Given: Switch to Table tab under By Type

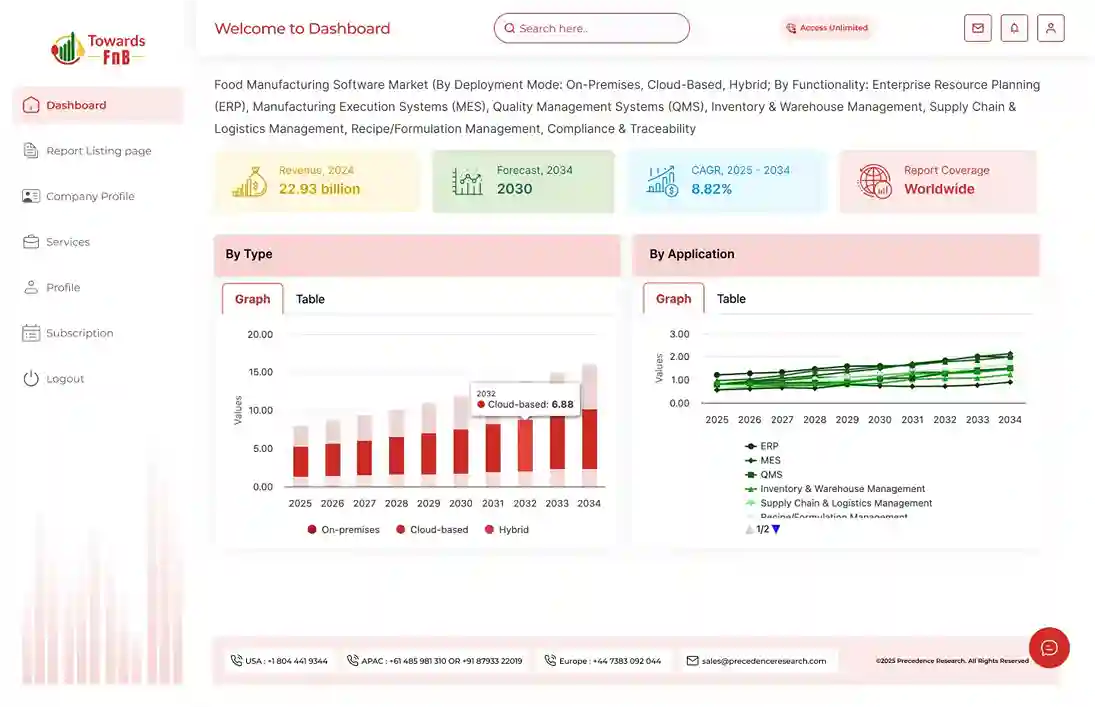Looking at the screenshot, I should (310, 299).
